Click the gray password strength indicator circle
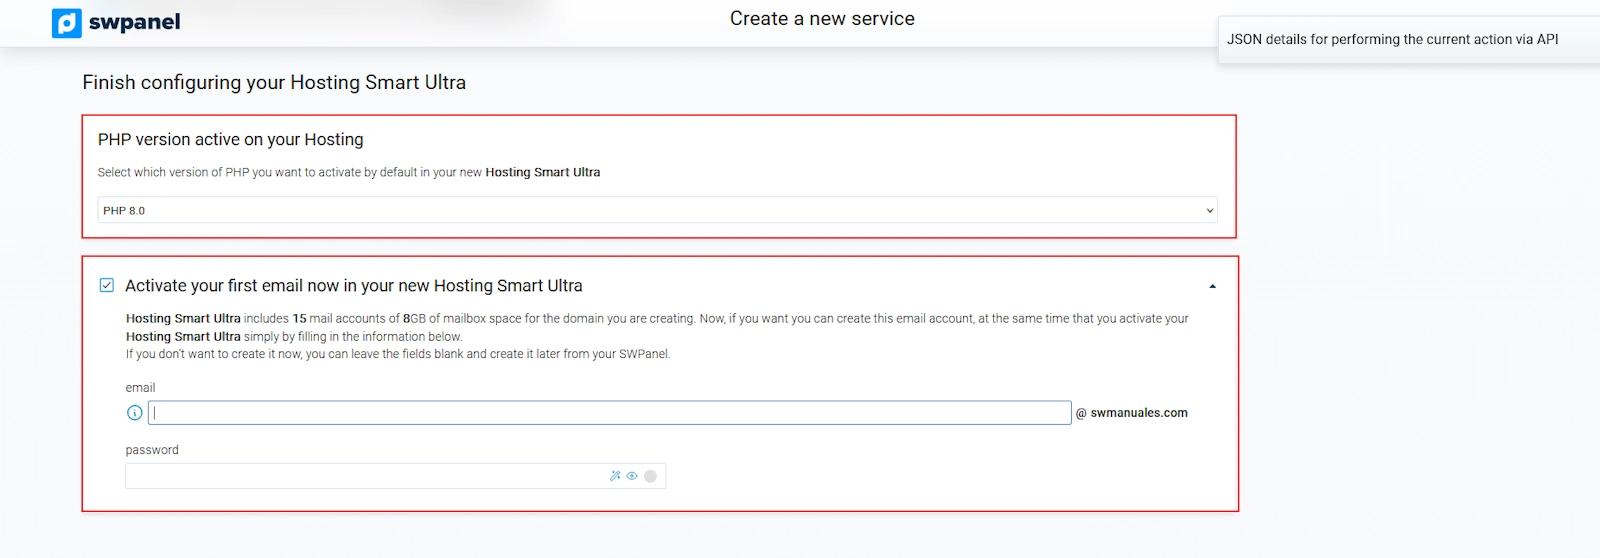Screen dimensions: 1600x558 (650, 476)
